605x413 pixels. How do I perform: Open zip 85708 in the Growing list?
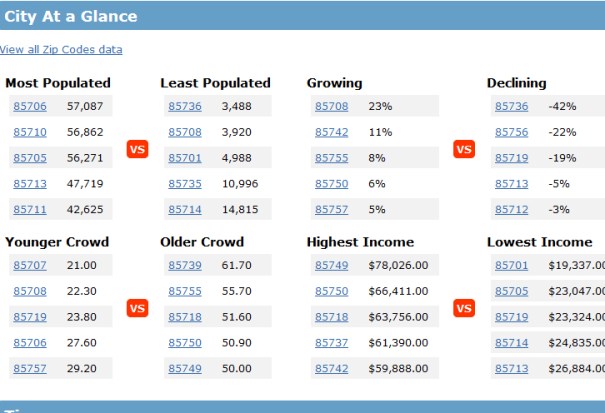coord(331,106)
